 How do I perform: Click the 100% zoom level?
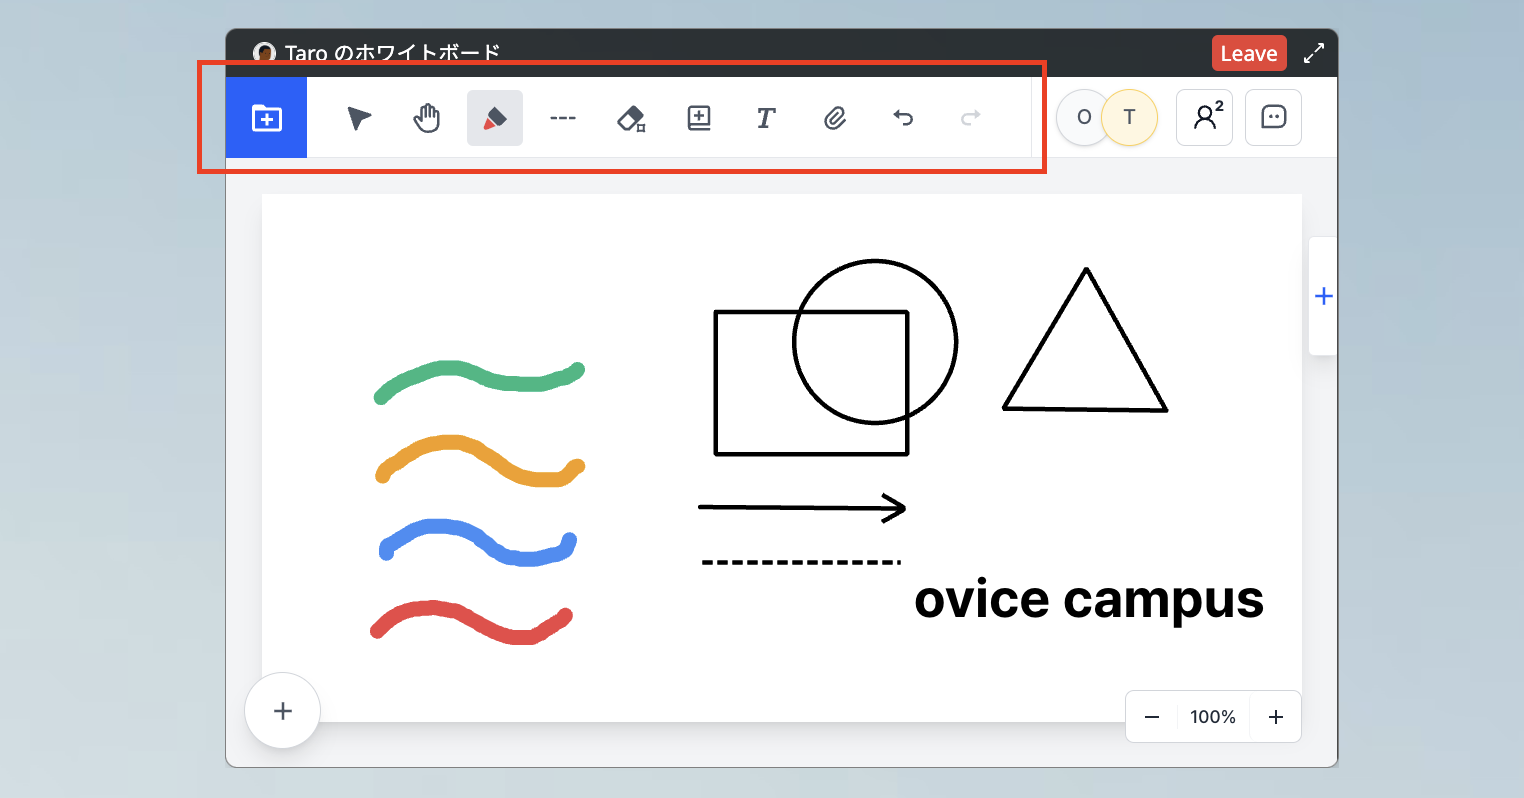click(x=1213, y=717)
